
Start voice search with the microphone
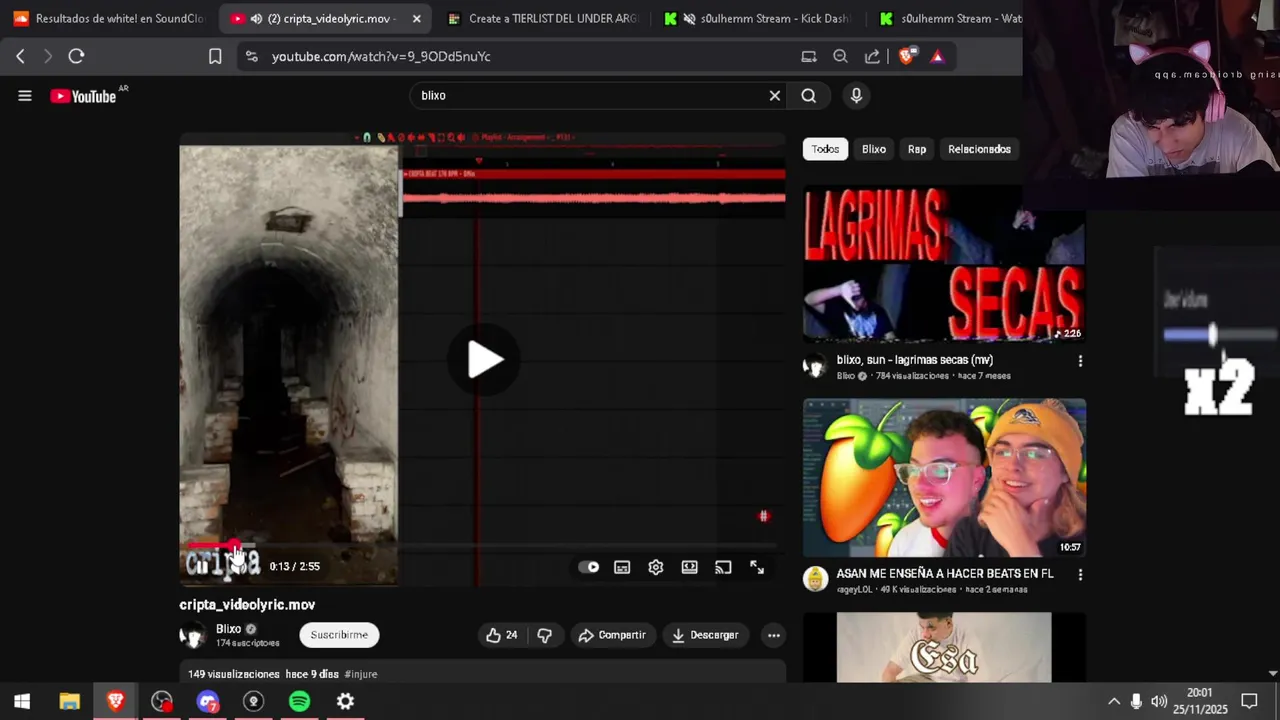point(856,96)
